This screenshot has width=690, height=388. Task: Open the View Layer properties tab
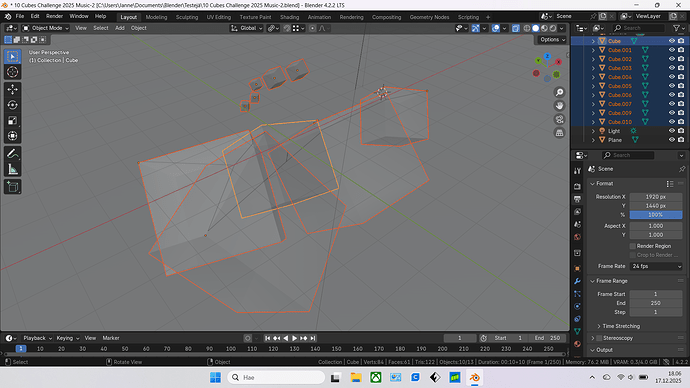(x=577, y=212)
